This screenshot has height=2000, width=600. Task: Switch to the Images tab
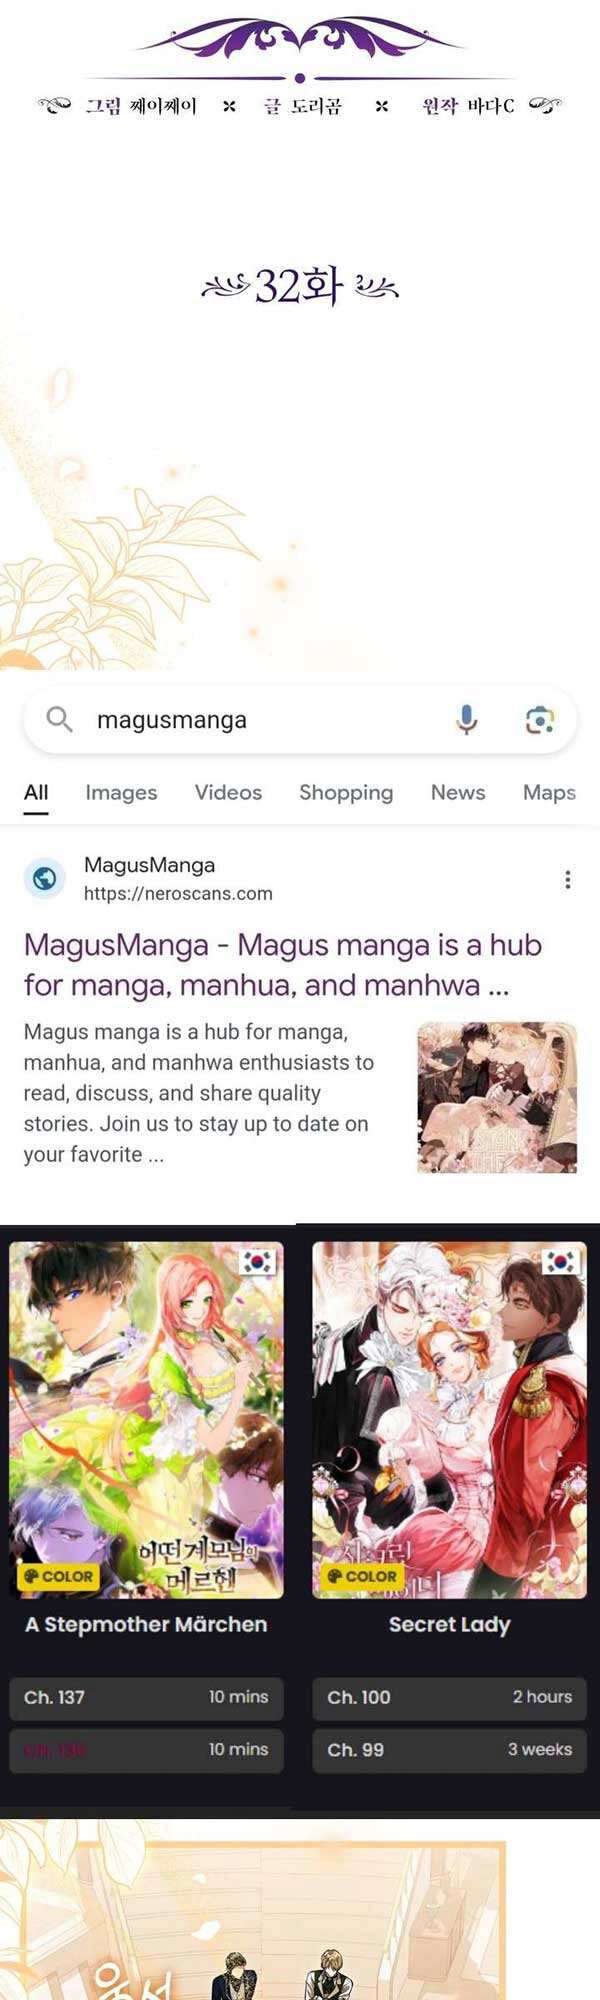tap(121, 792)
